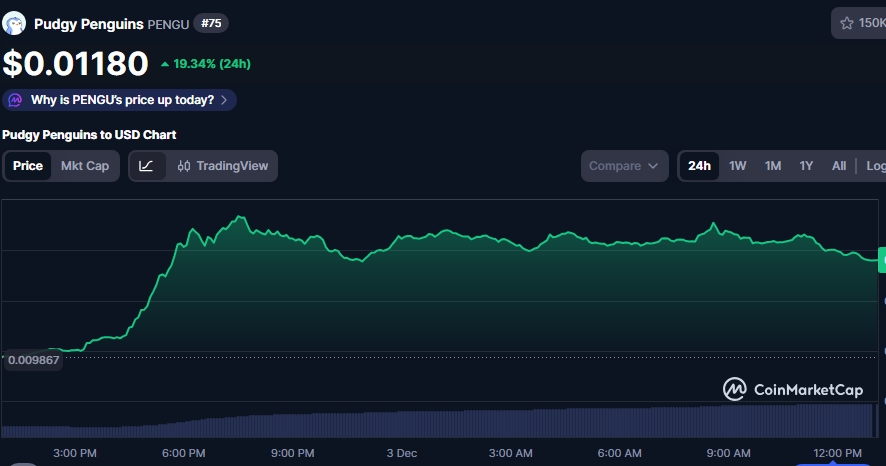Open 'Why is PENGU's price up today?'

point(119,100)
